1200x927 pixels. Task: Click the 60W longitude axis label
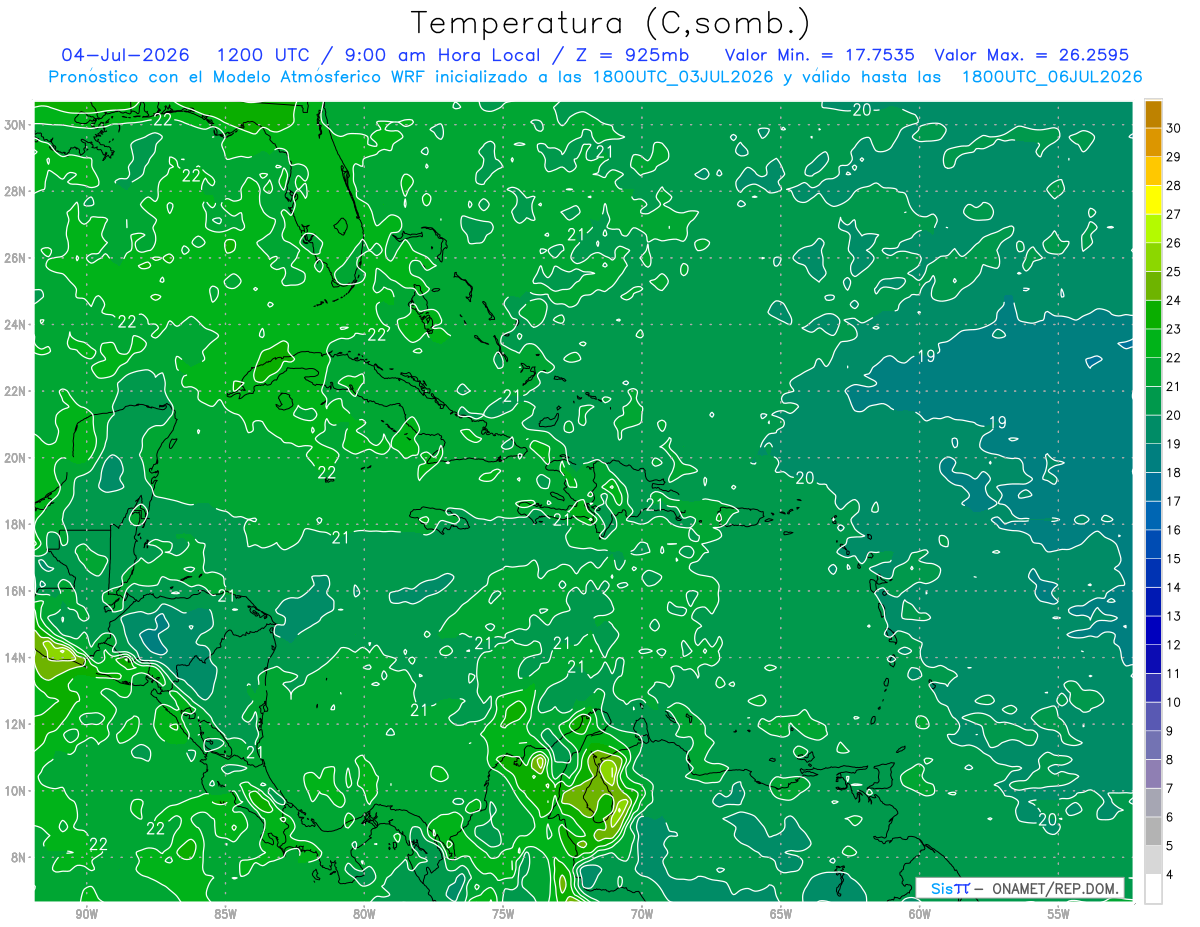[920, 914]
